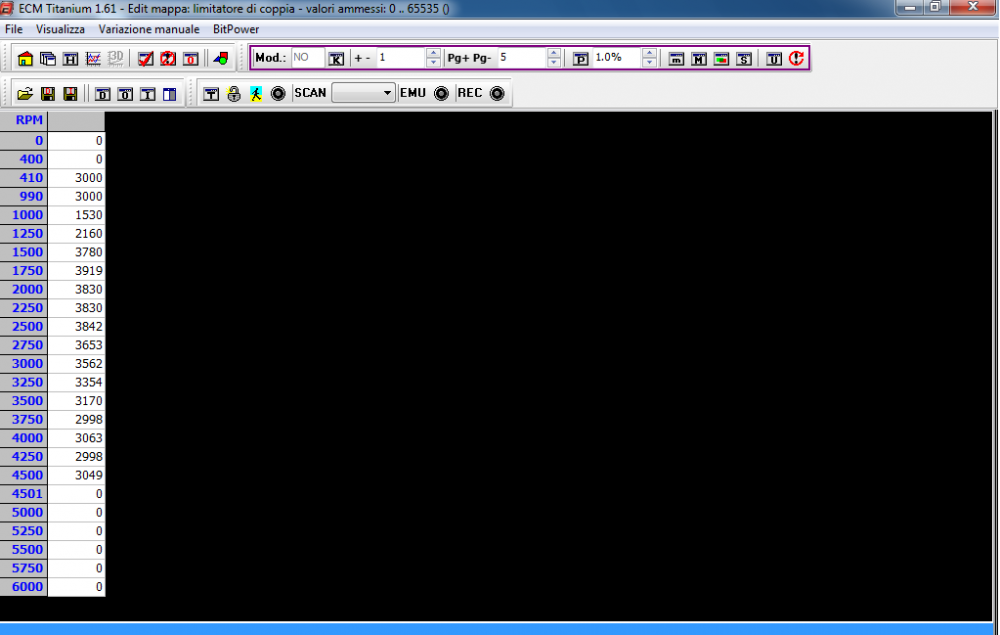
Task: Click the O window icon
Action: 125,94
